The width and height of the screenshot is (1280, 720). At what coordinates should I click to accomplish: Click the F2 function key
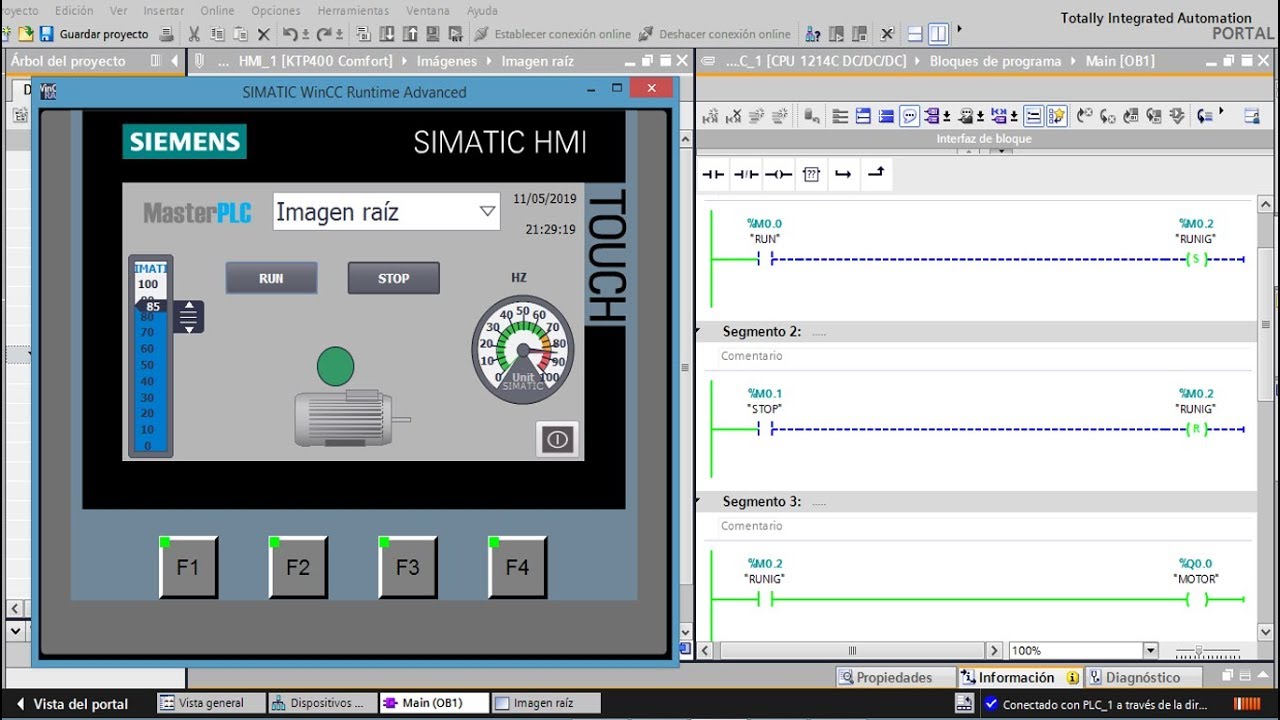[x=298, y=567]
